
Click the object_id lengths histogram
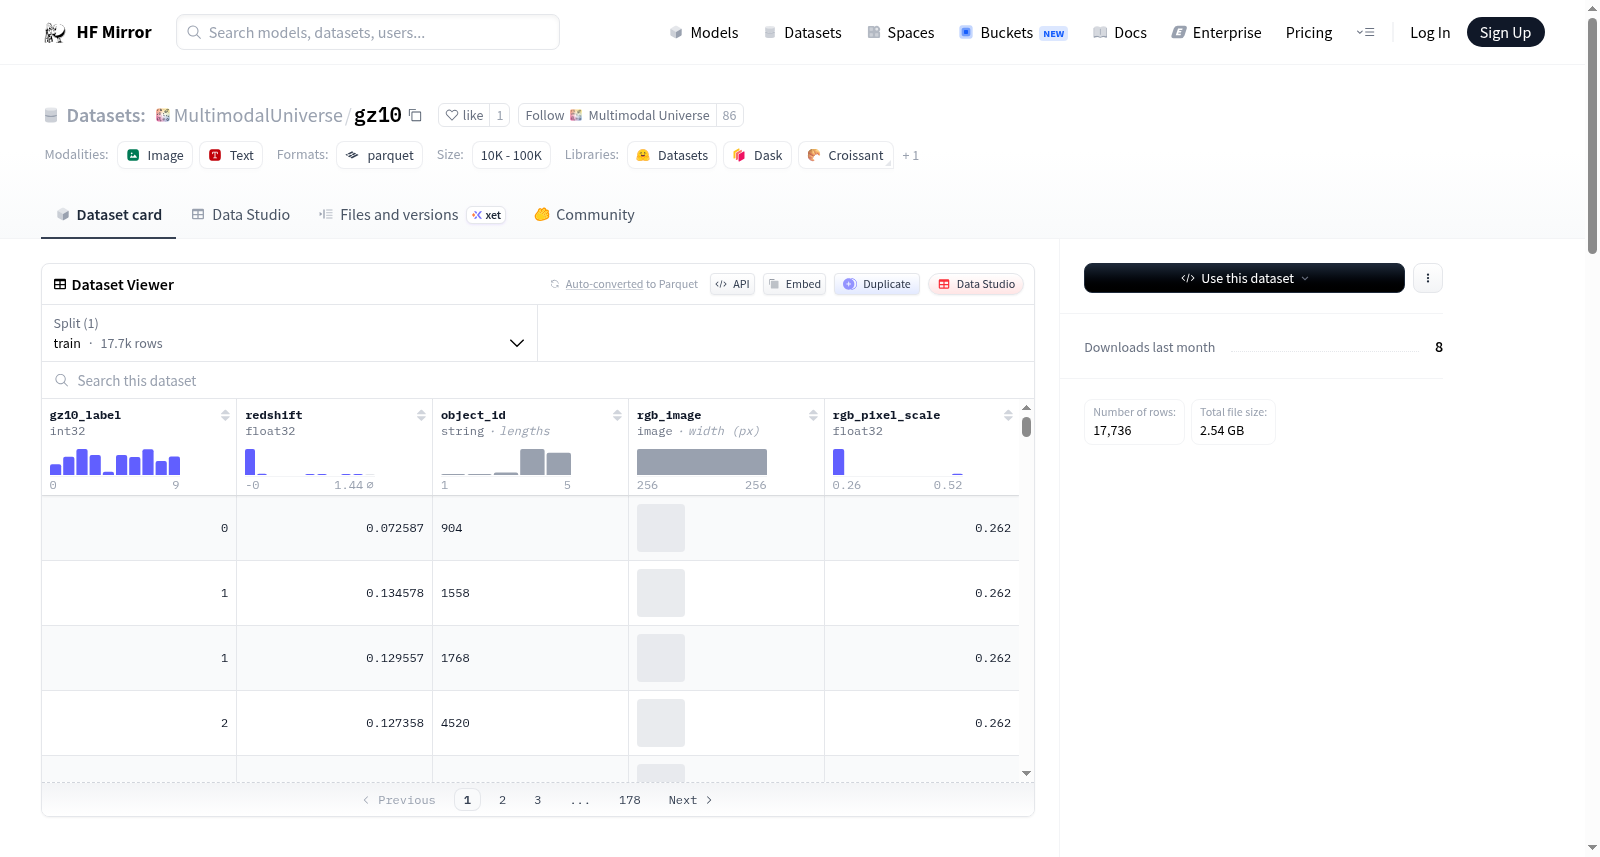[506, 461]
